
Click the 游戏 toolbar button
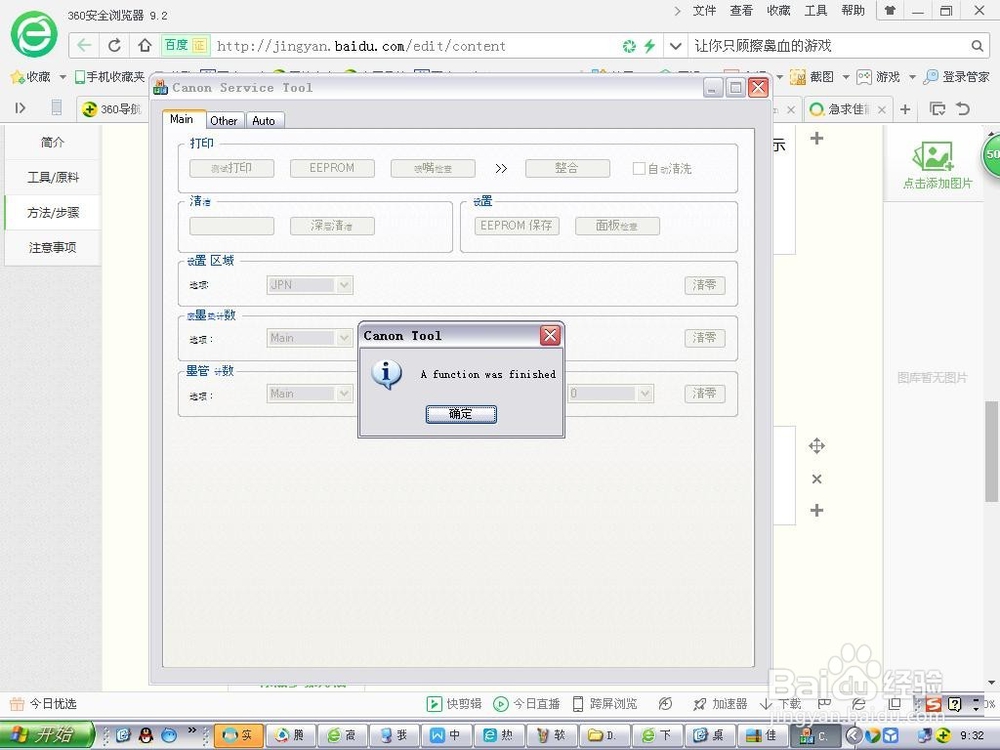click(x=878, y=77)
